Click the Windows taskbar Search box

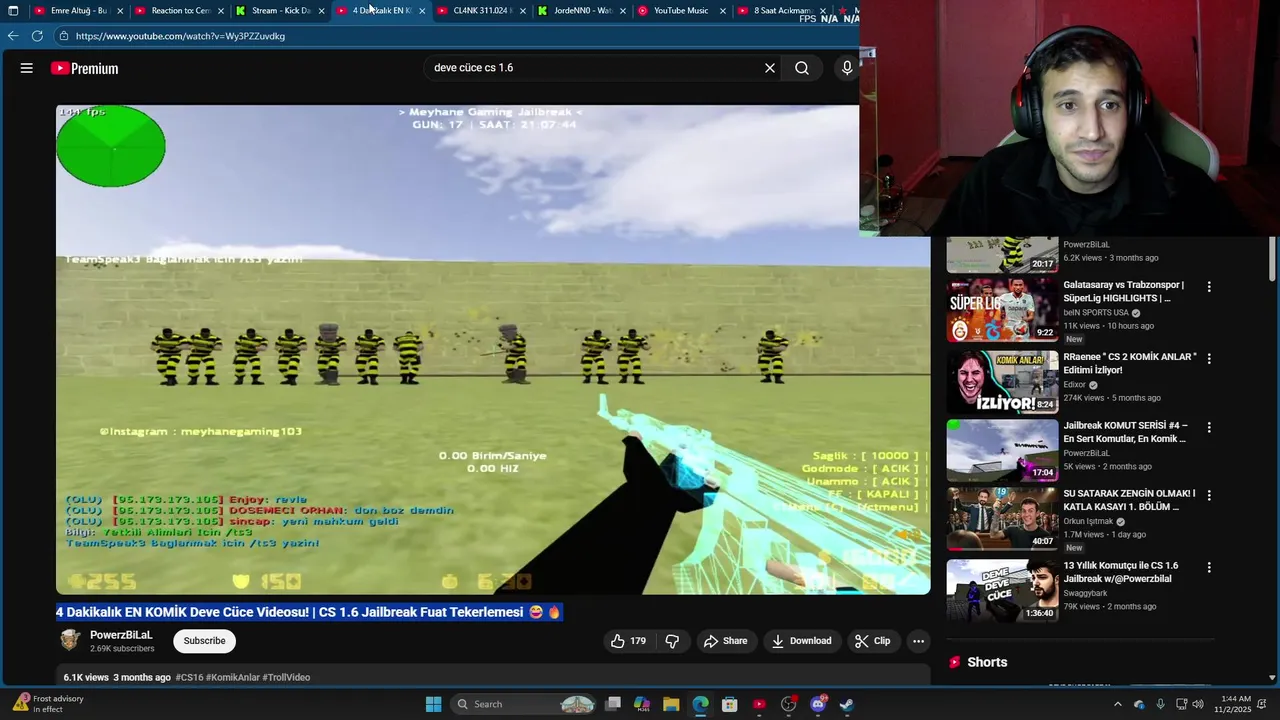(x=525, y=704)
